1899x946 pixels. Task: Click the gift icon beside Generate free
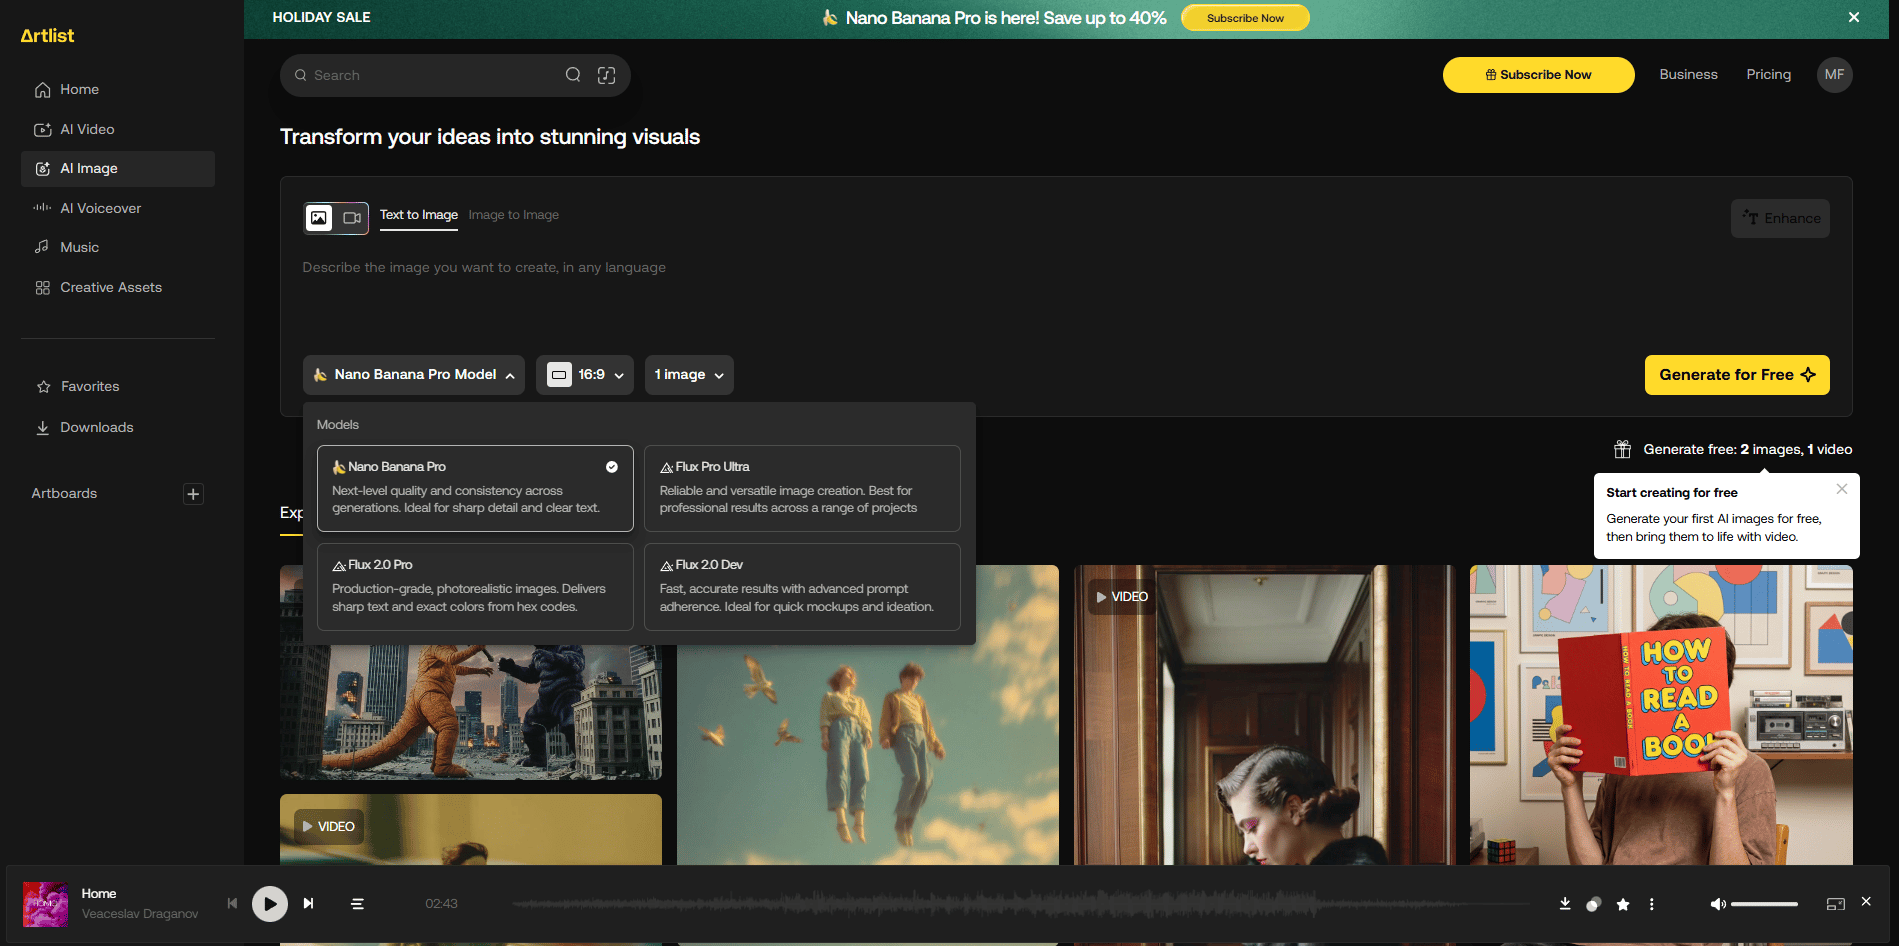(1622, 450)
